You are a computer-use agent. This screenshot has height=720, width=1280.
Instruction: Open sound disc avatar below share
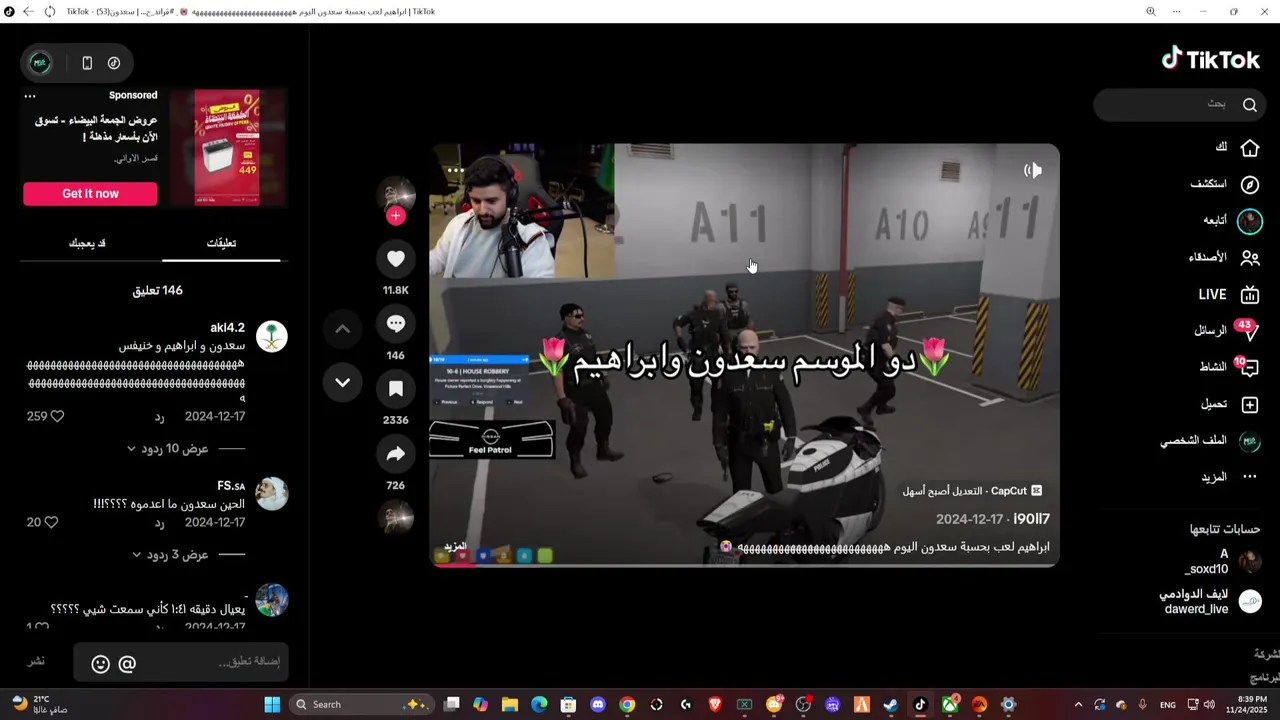[x=396, y=518]
